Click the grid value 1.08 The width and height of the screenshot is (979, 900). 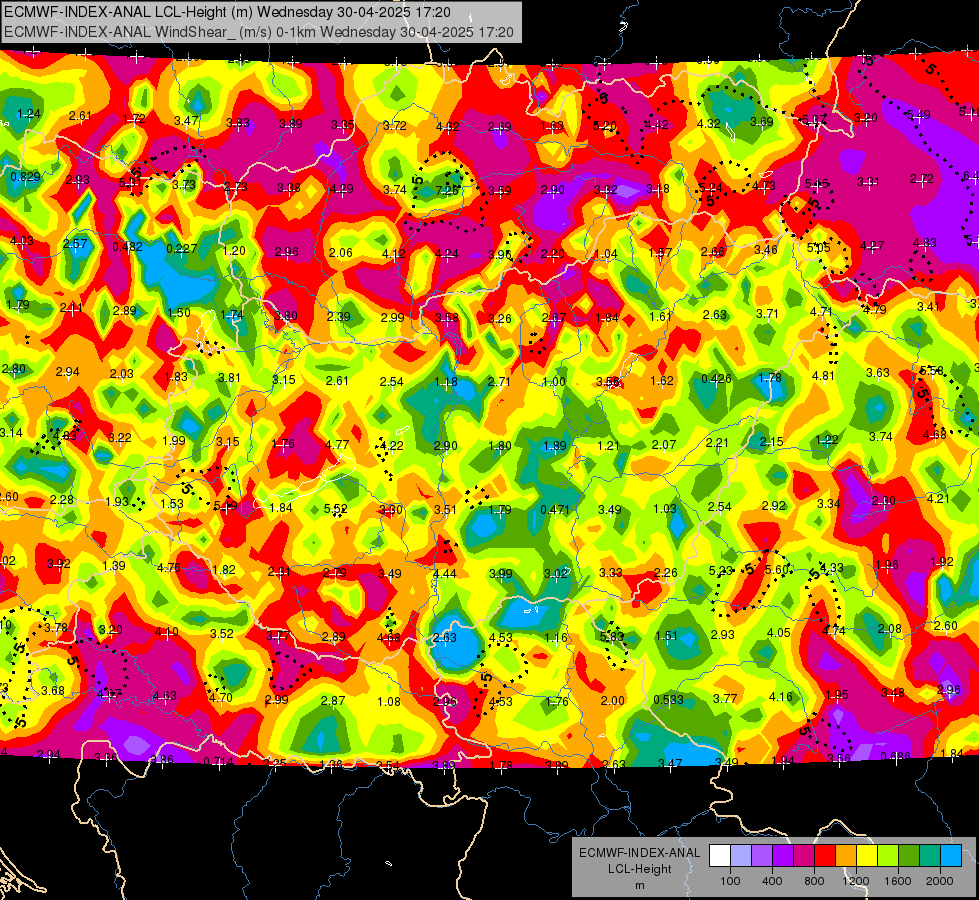(389, 701)
